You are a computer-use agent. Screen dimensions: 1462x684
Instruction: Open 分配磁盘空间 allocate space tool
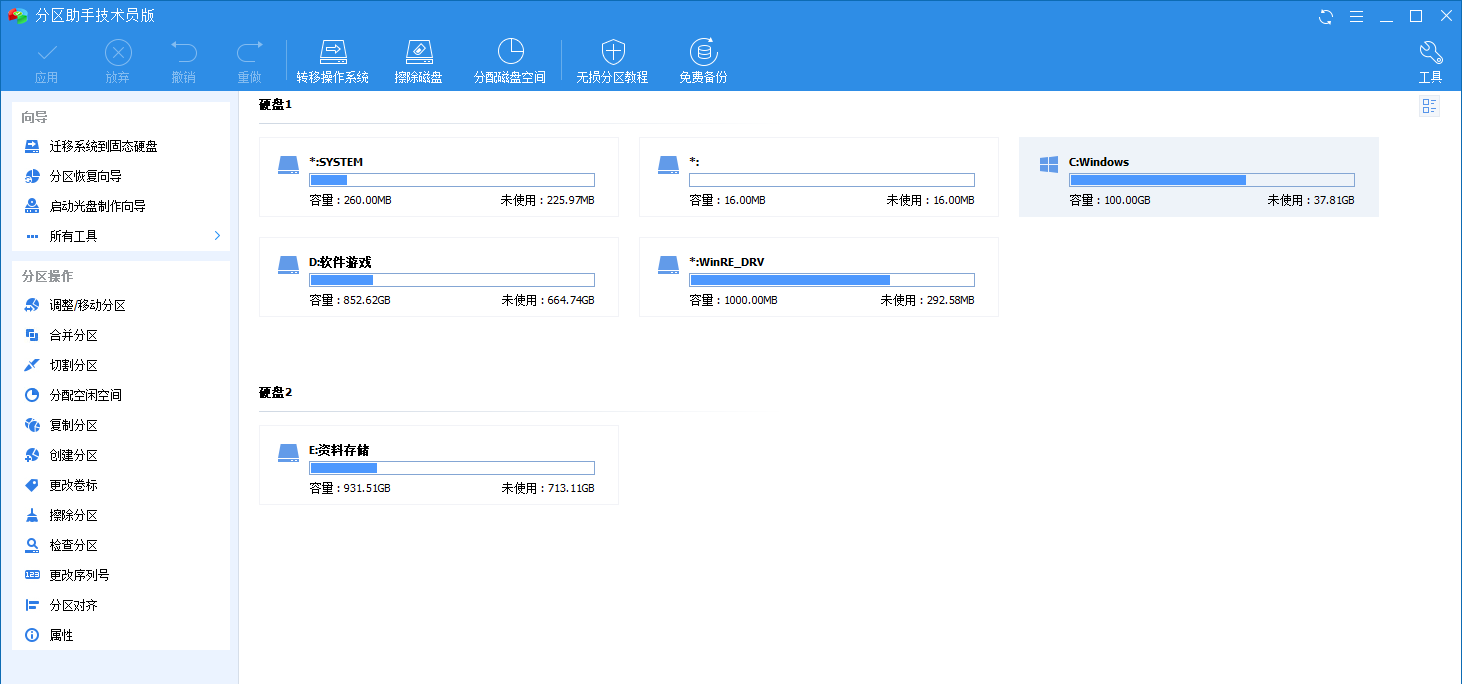pyautogui.click(x=510, y=62)
